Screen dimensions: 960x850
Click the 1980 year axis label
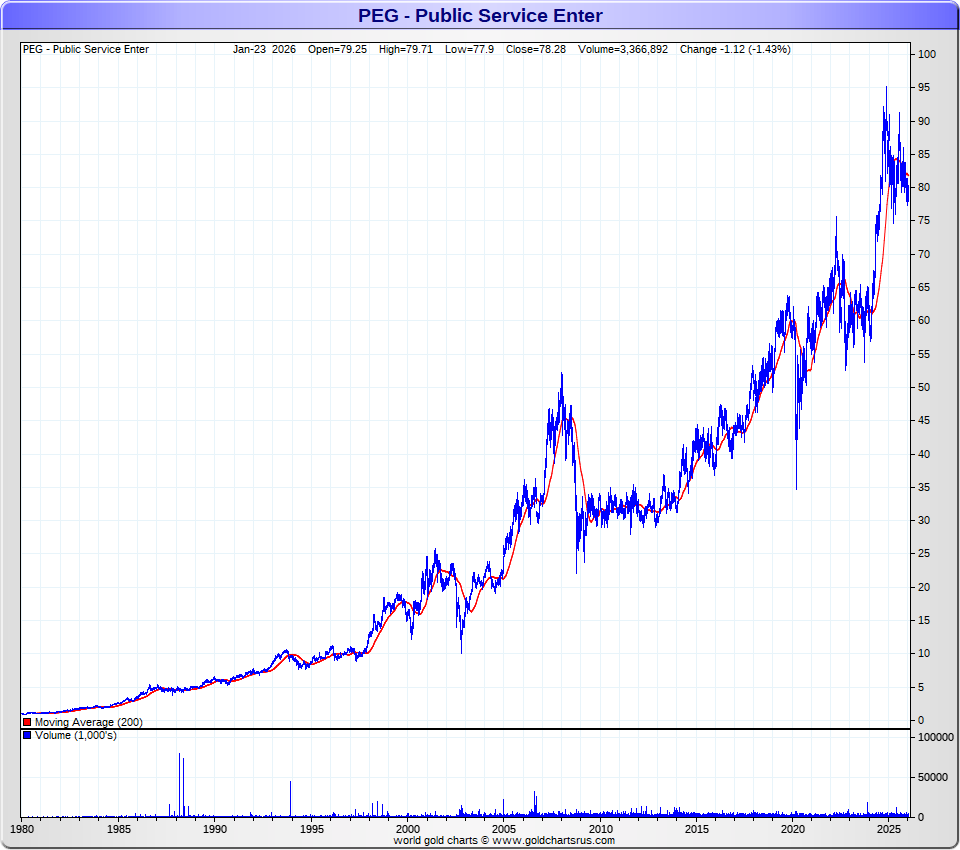coord(23,829)
